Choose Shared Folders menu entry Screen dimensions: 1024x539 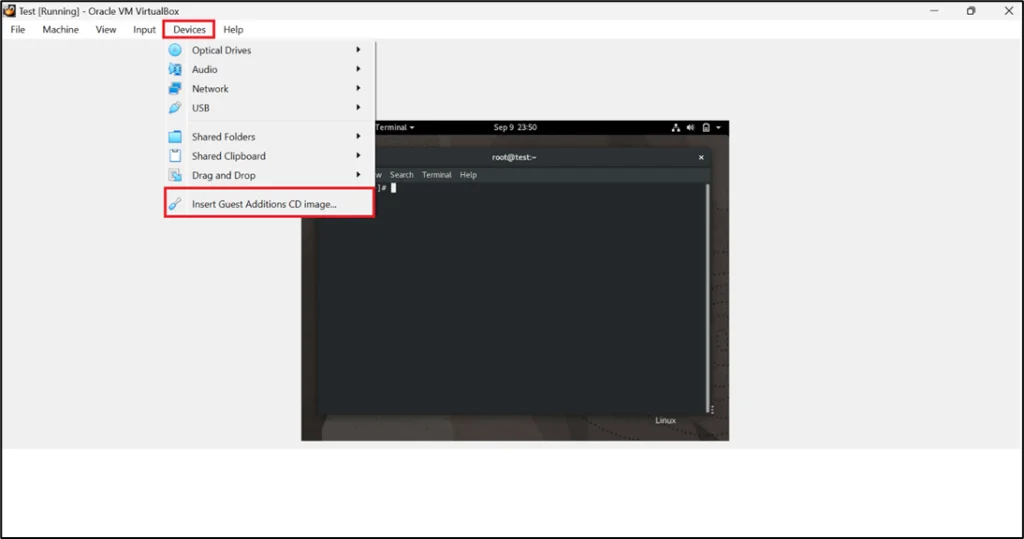[269, 137]
